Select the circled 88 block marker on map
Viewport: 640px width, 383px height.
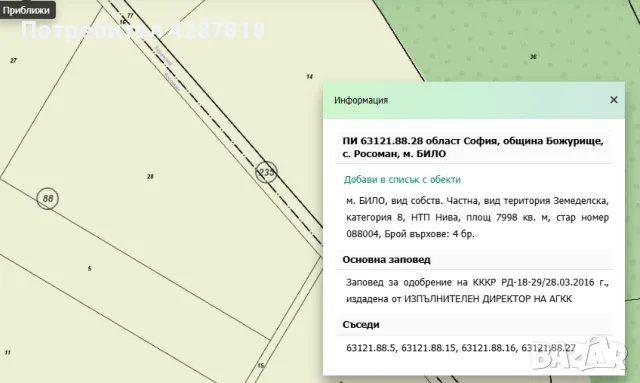point(48,198)
